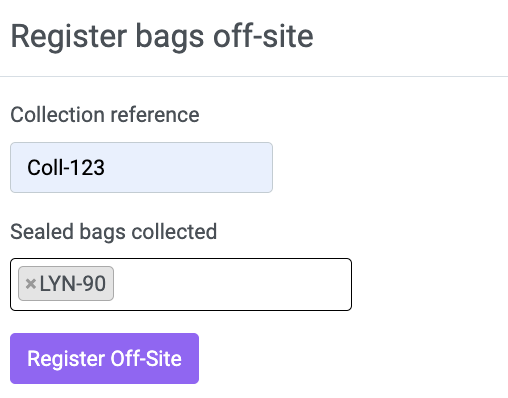Click the grey LYN-90 chip
Screen dimensions: 508x398
click(66, 284)
